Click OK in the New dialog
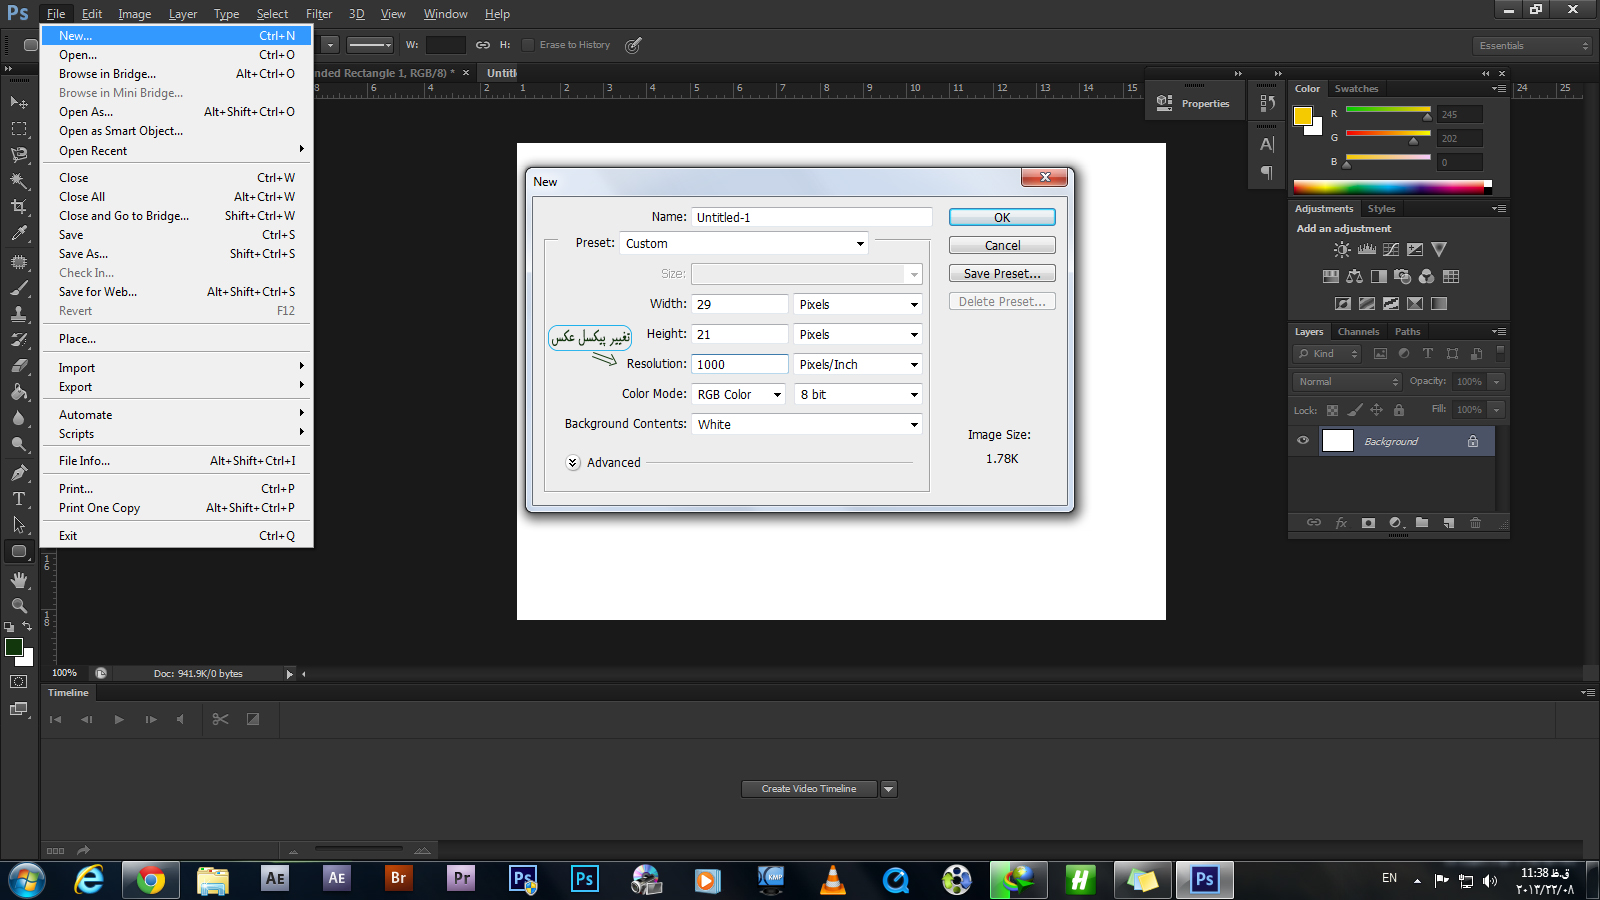Screen dimensions: 1600x900 click(x=1002, y=217)
